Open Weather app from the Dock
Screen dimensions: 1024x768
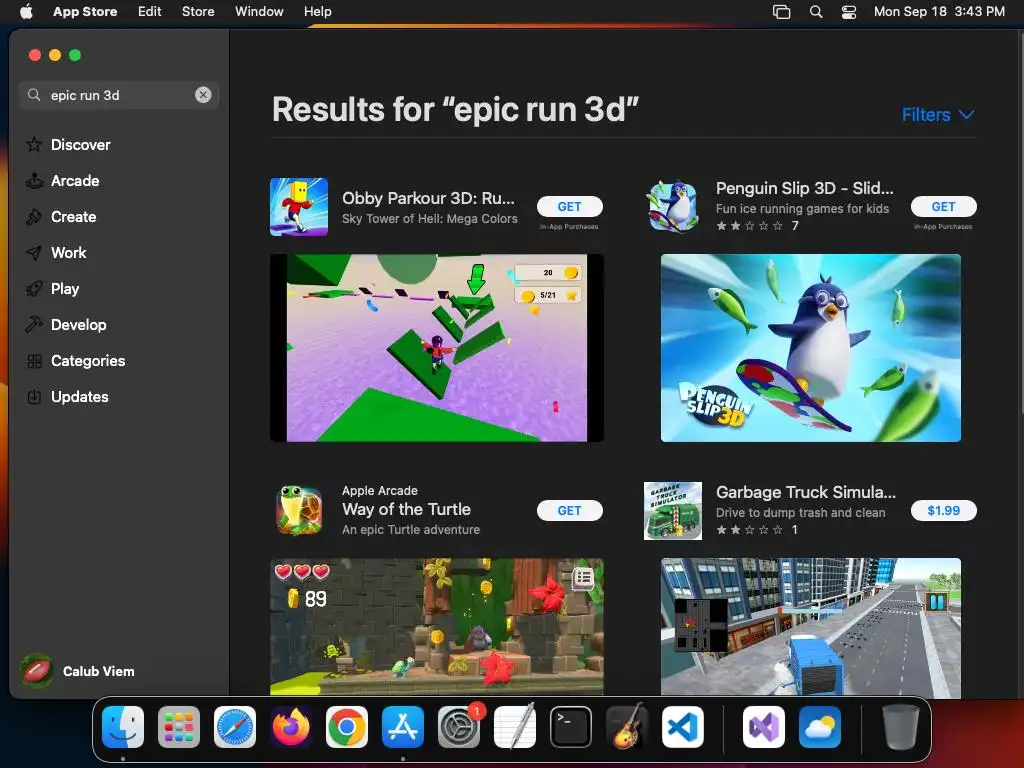pyautogui.click(x=820, y=727)
